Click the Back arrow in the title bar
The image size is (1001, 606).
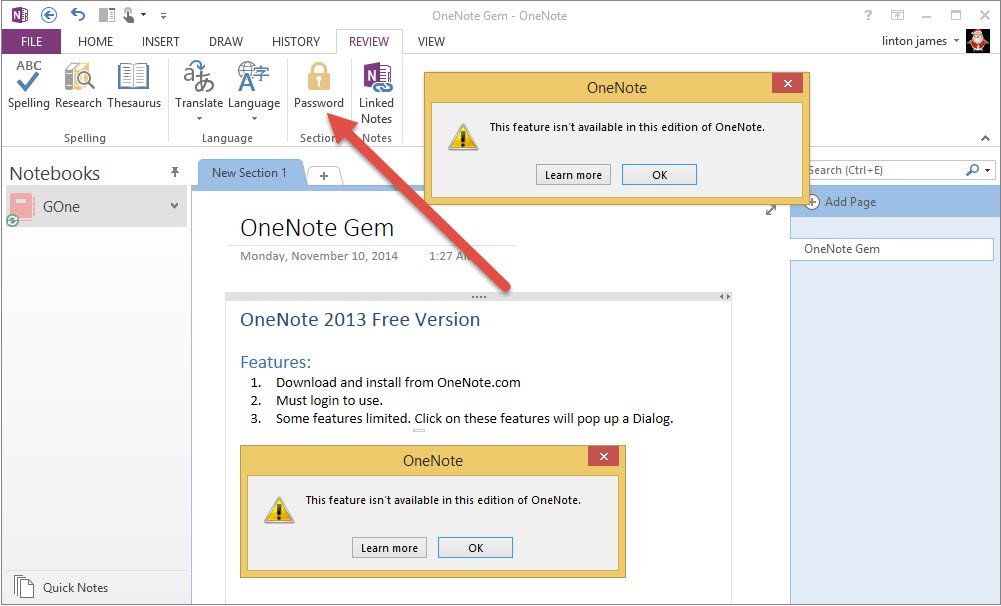49,15
